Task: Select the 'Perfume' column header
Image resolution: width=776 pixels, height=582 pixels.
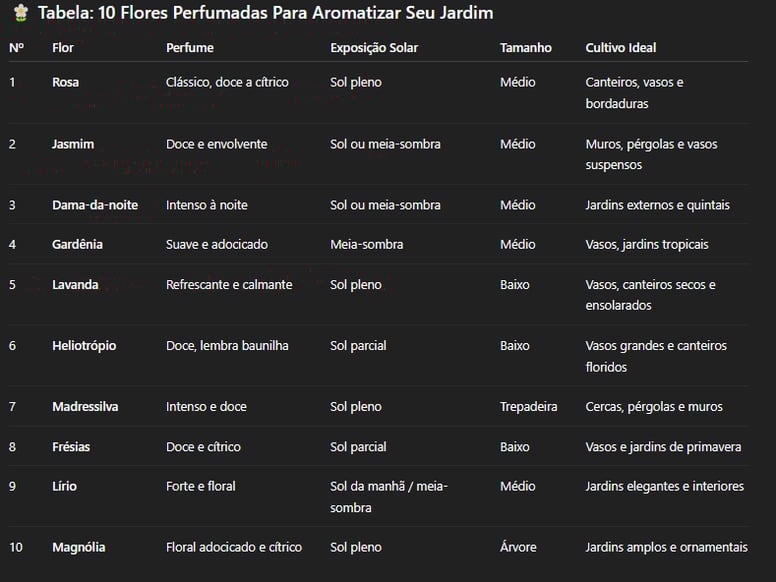Action: point(190,48)
